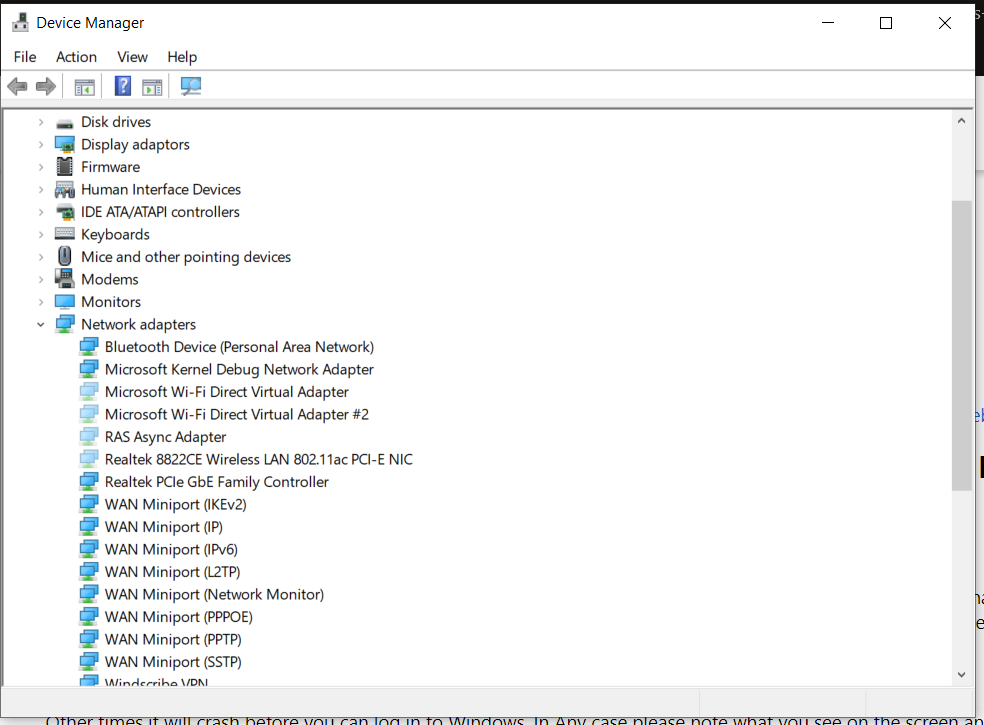Viewport: 984px width, 725px height.
Task: Select Realtek 8822CE Wireless LAN adapter
Action: click(258, 459)
